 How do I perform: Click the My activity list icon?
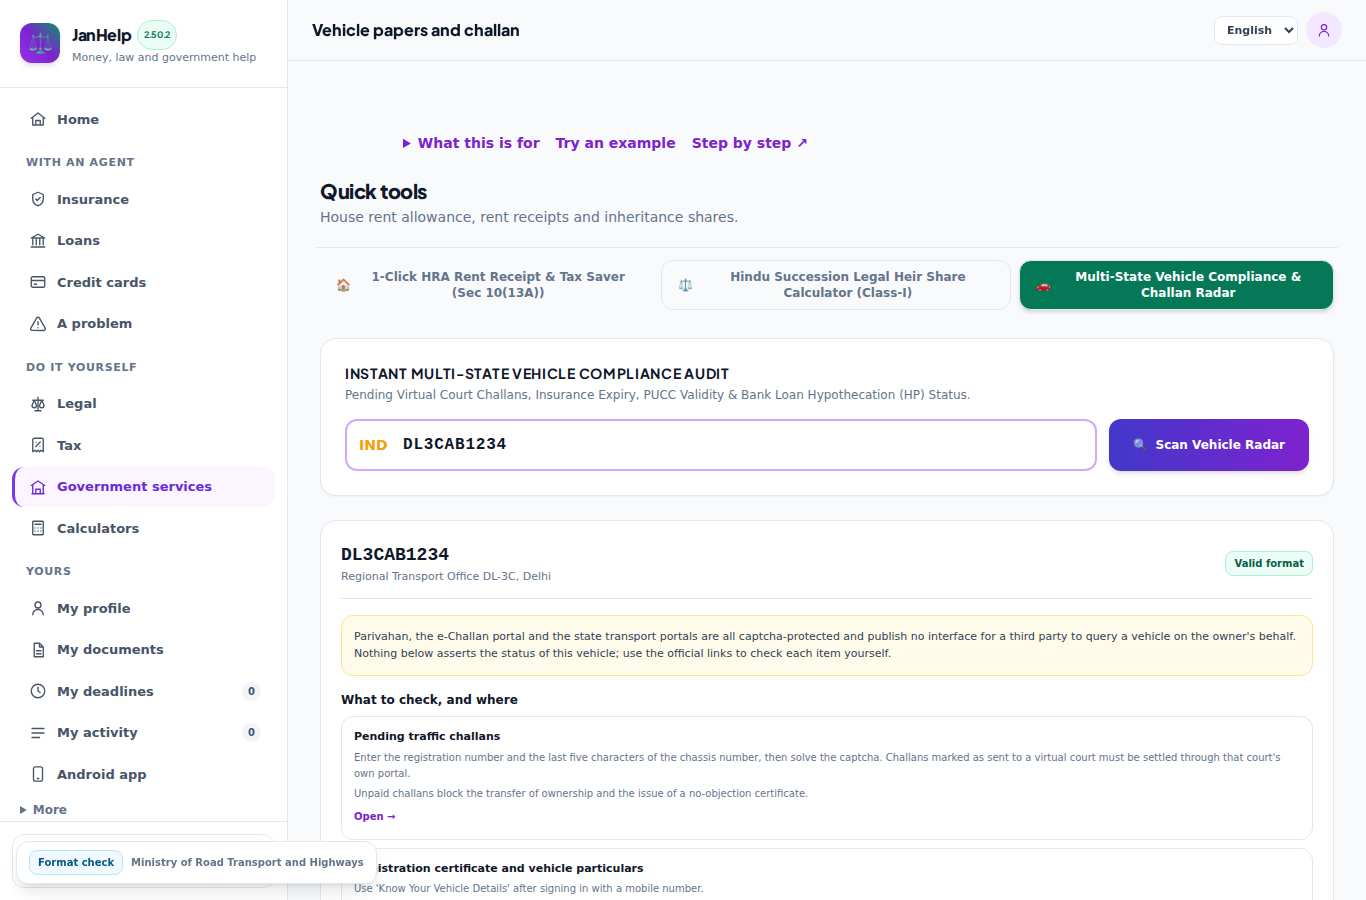38,732
